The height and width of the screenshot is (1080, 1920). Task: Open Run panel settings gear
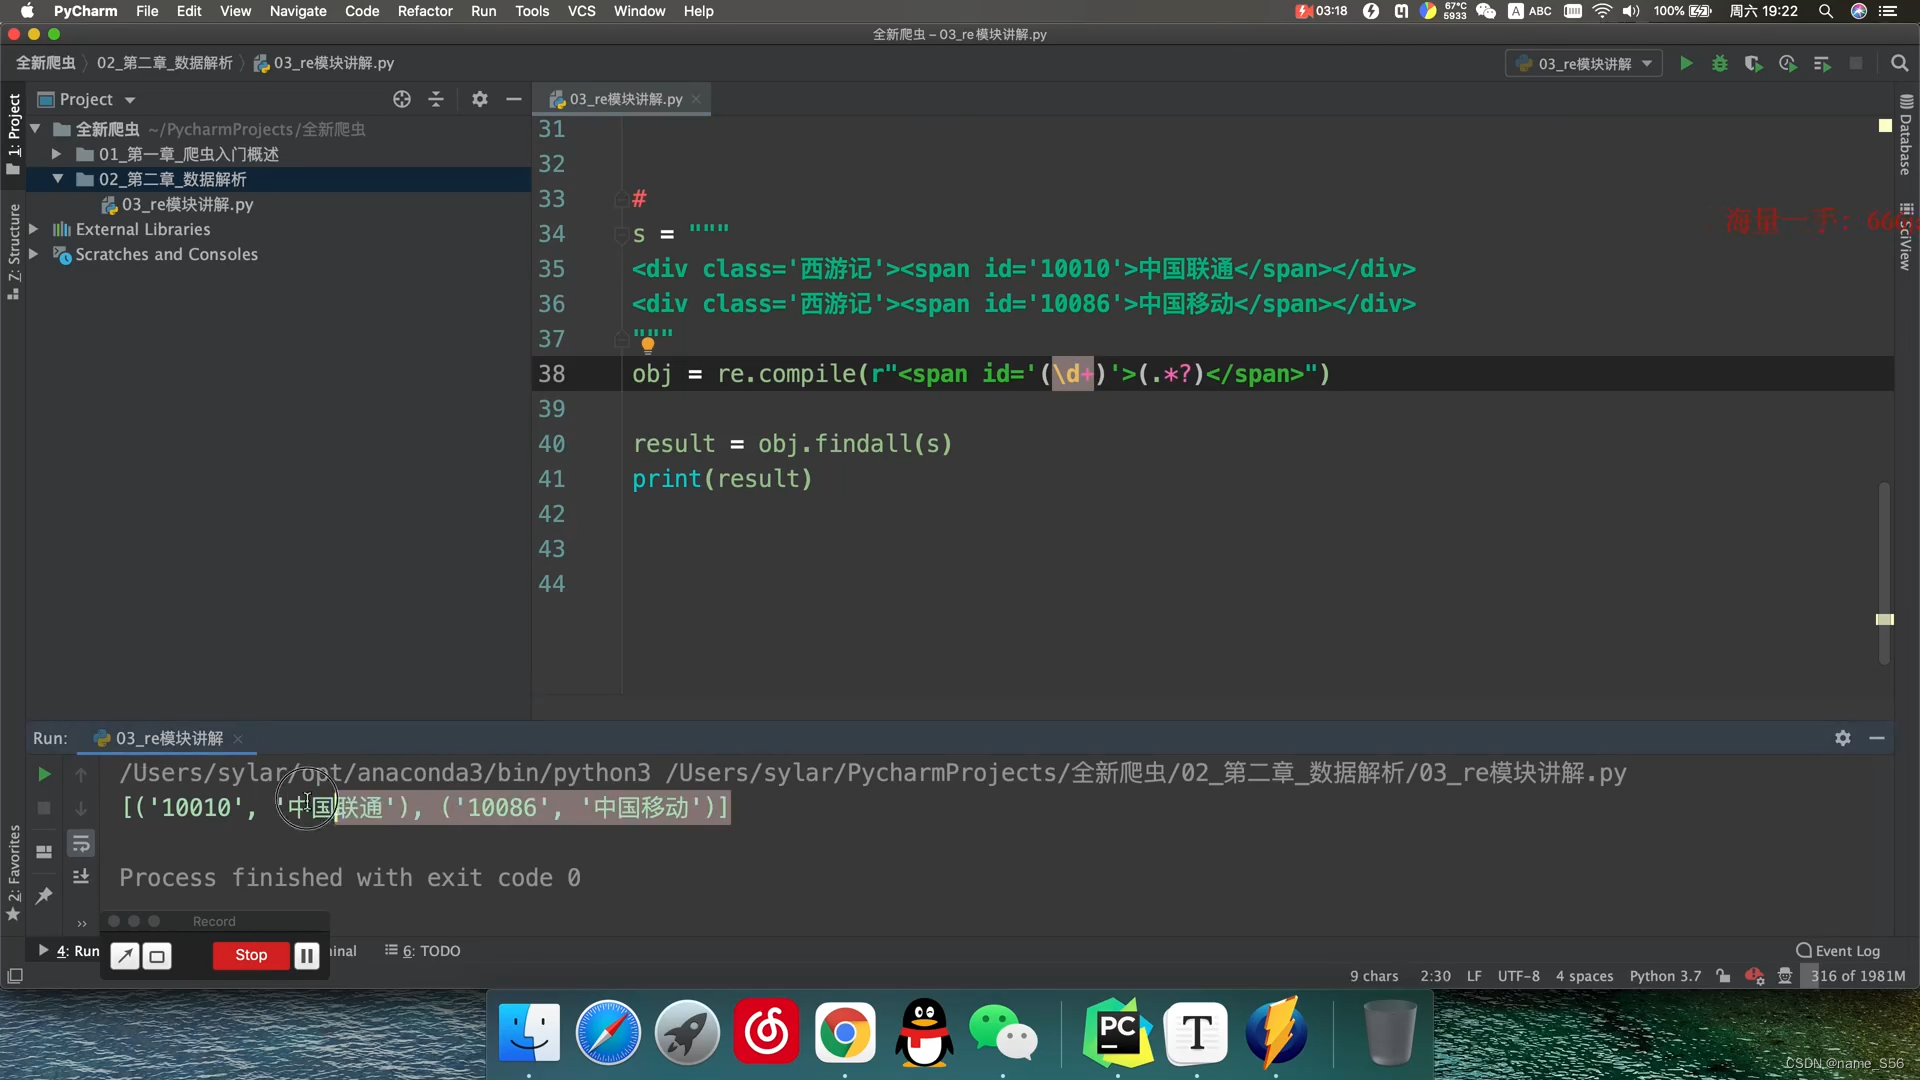click(x=1843, y=738)
